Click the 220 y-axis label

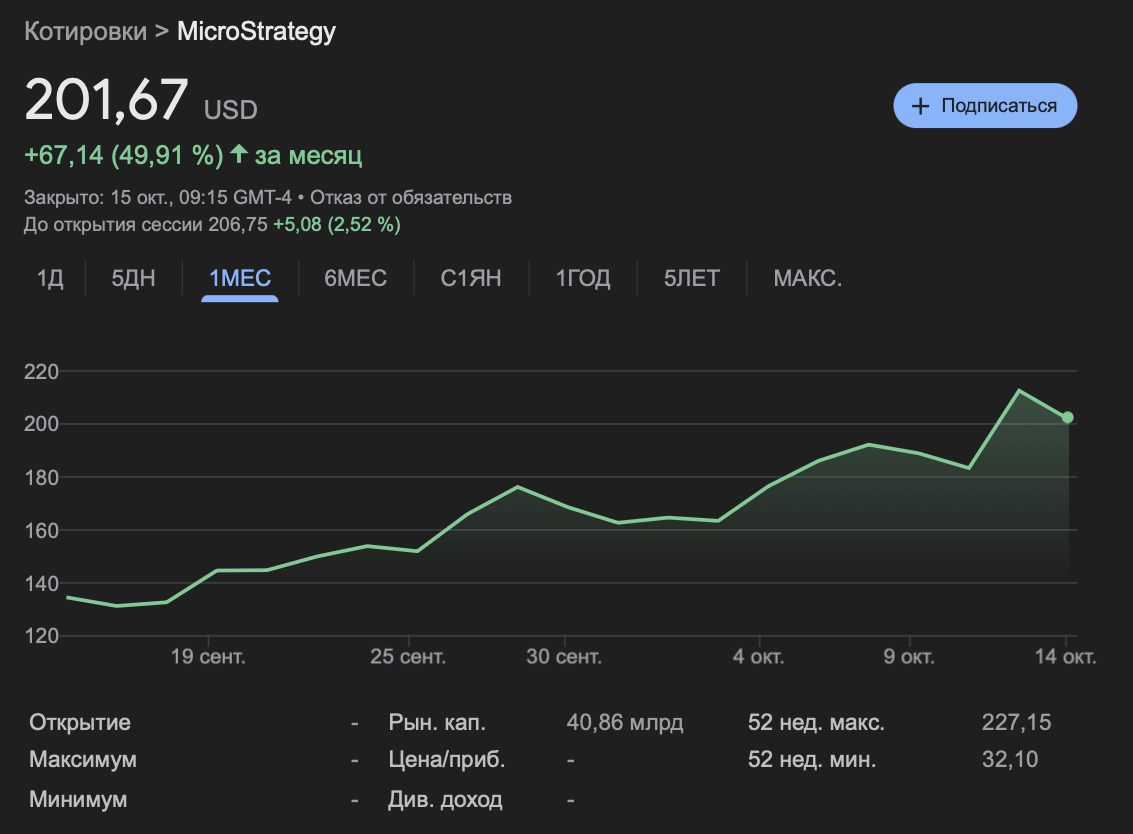tap(41, 371)
